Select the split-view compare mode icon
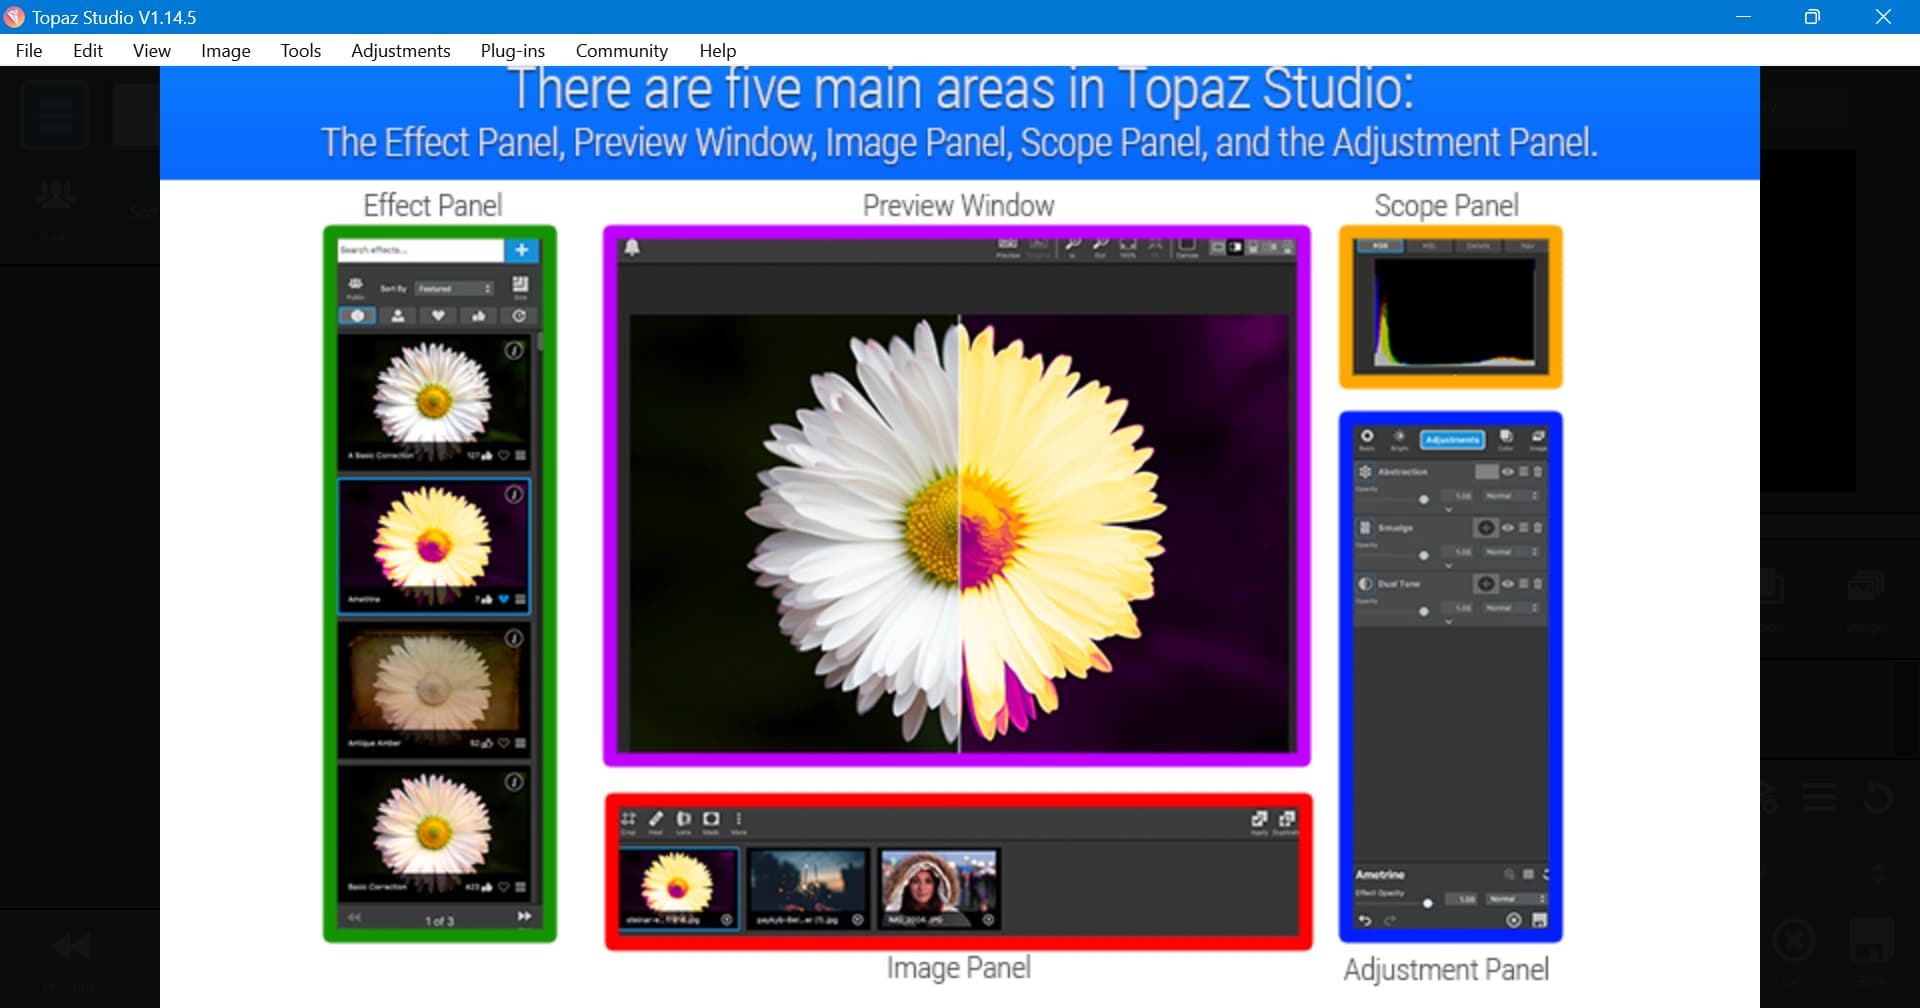 pos(1235,247)
